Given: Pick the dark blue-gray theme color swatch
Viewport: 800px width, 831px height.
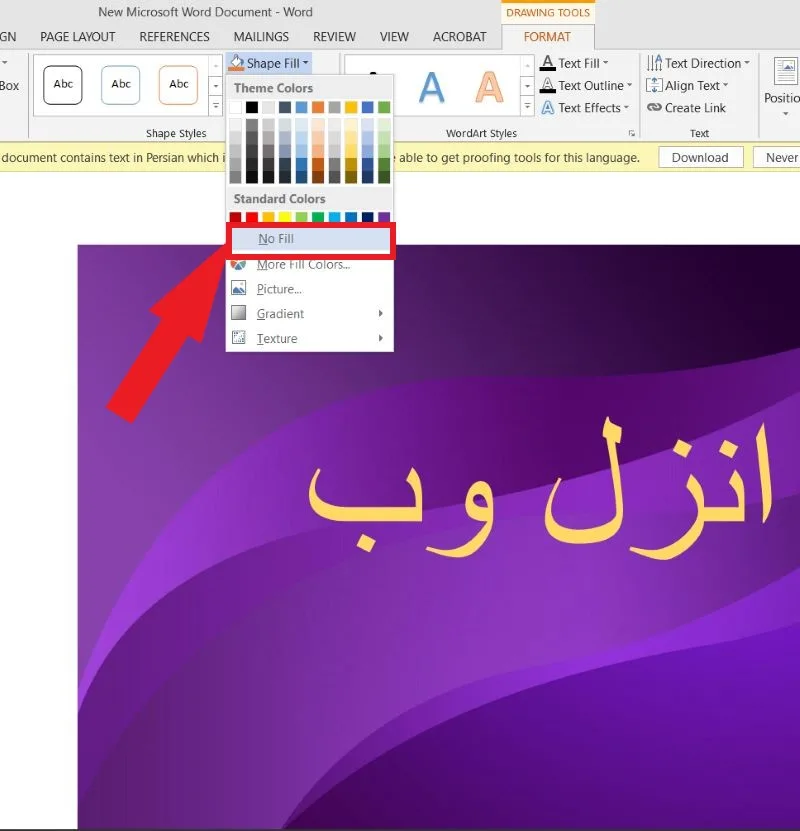Looking at the screenshot, I should 285,107.
